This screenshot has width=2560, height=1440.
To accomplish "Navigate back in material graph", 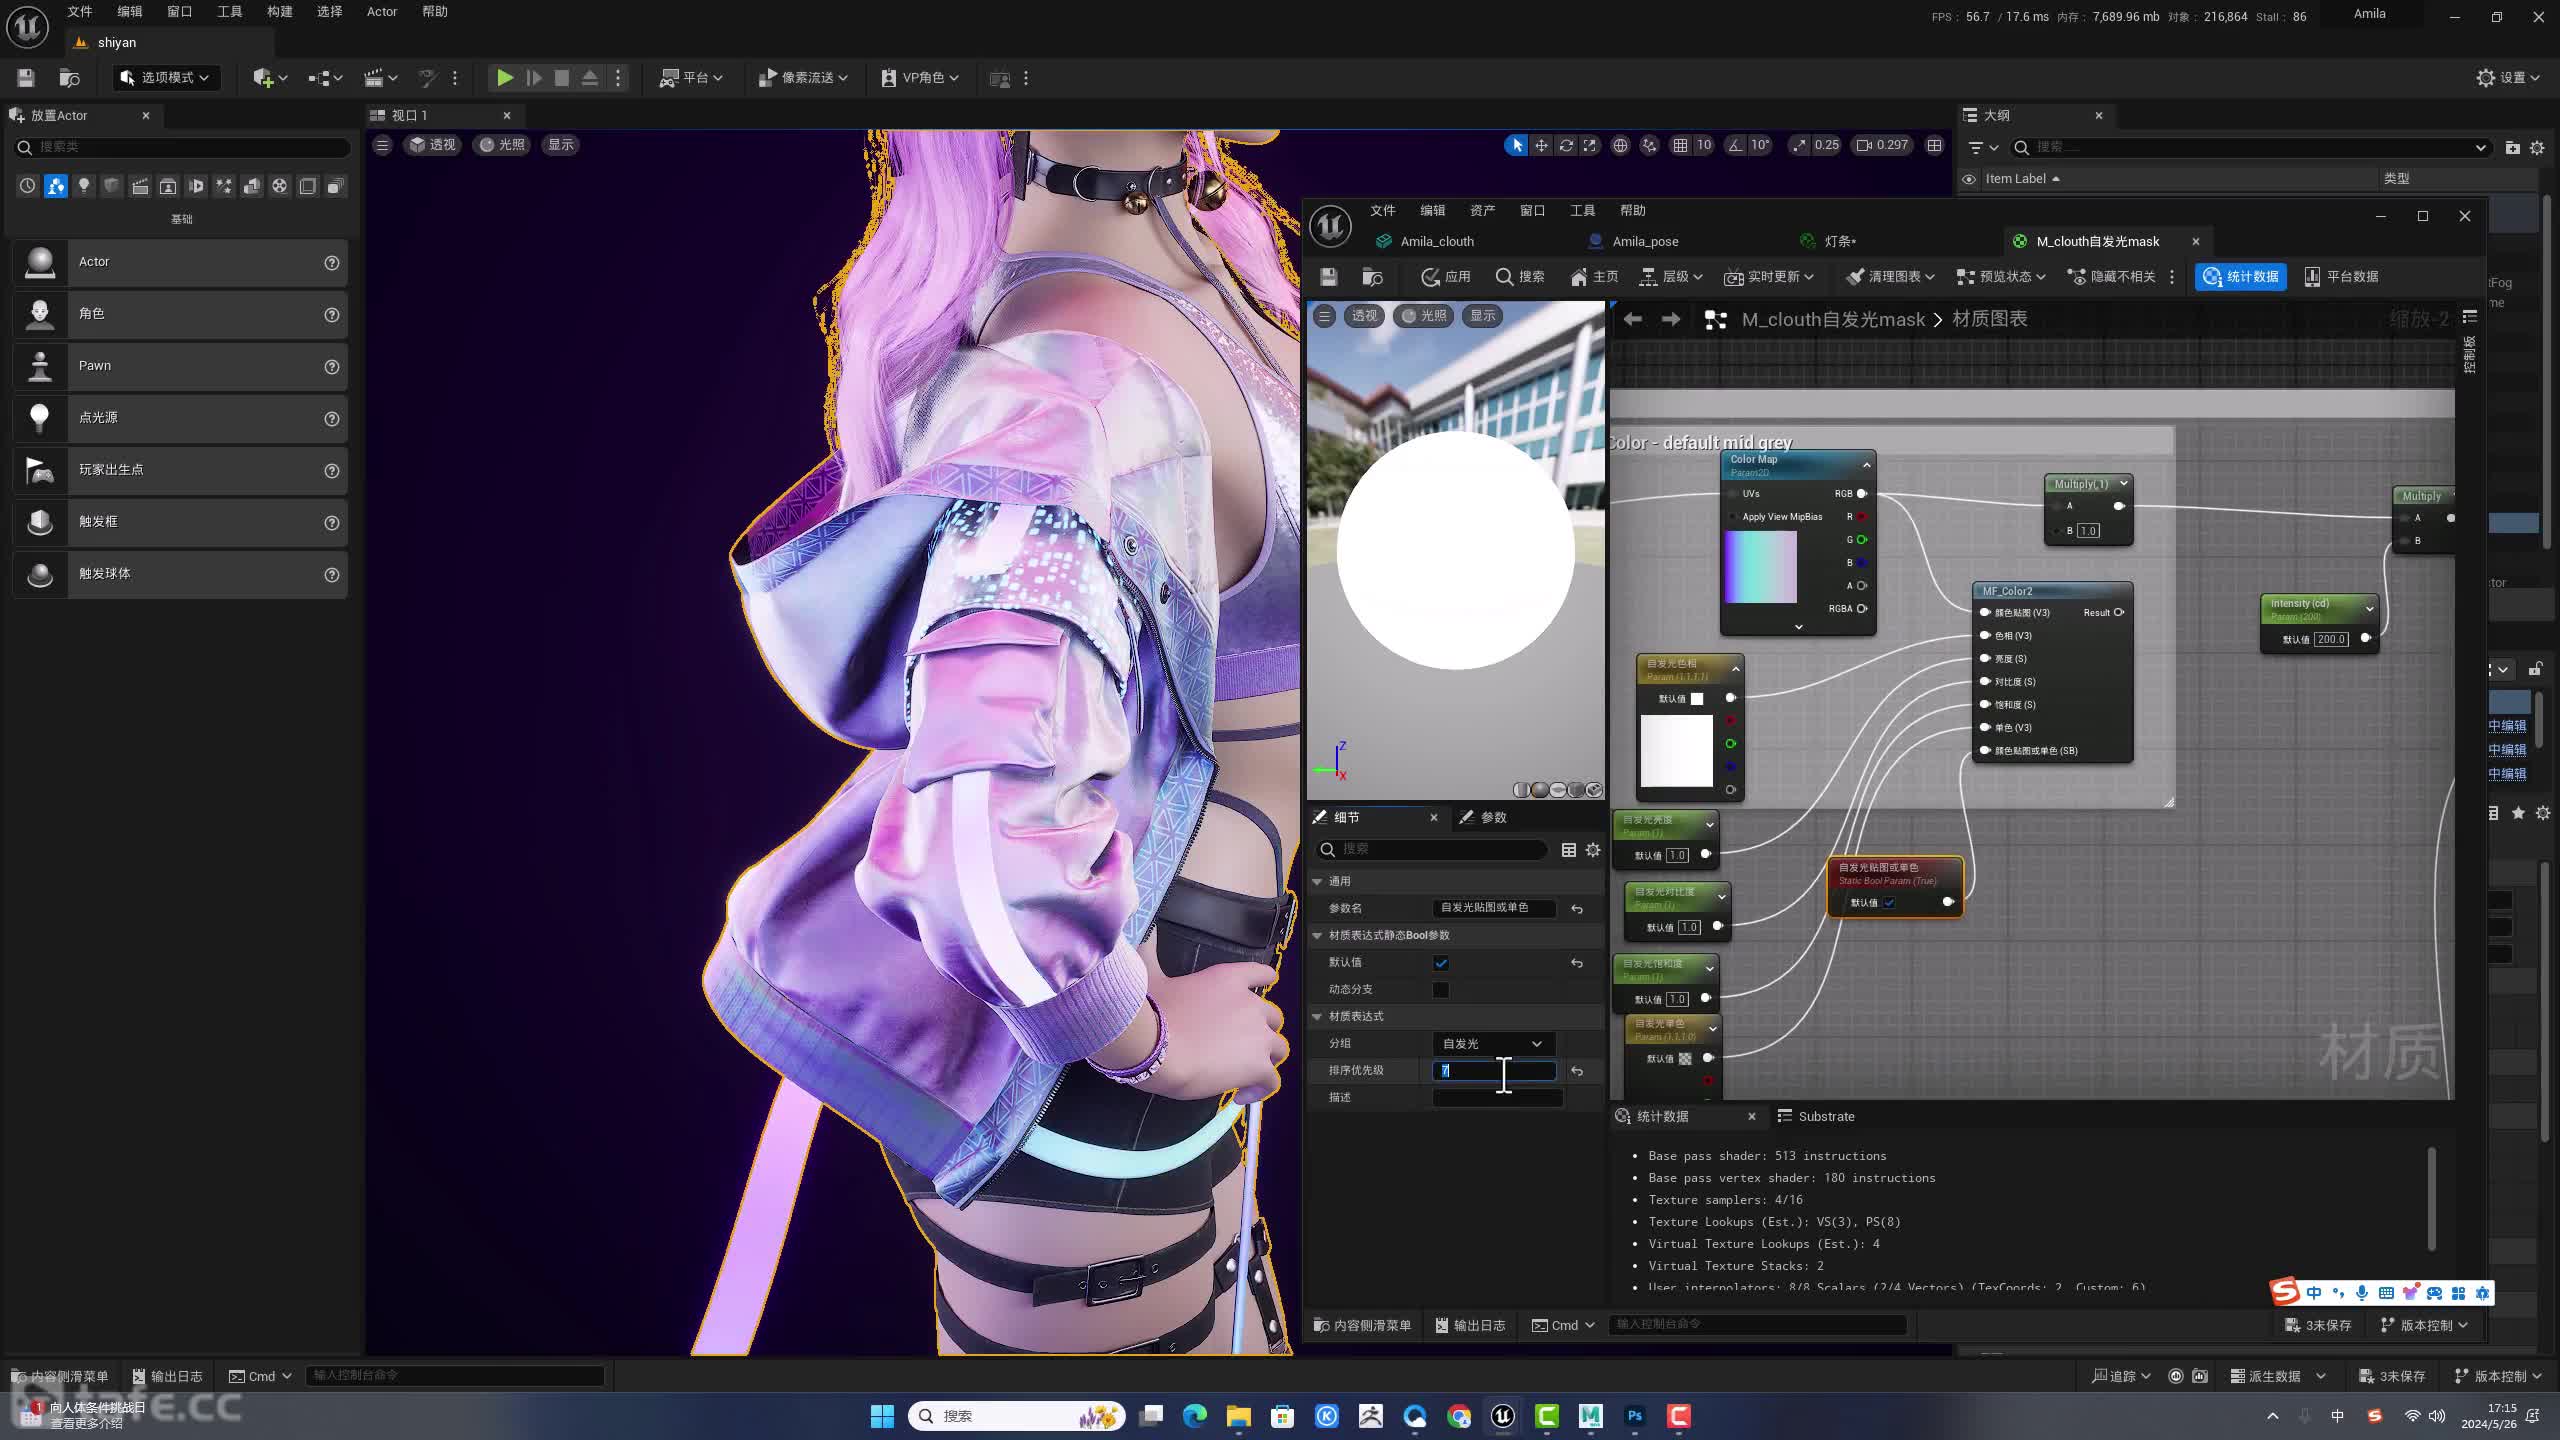I will tap(1632, 319).
